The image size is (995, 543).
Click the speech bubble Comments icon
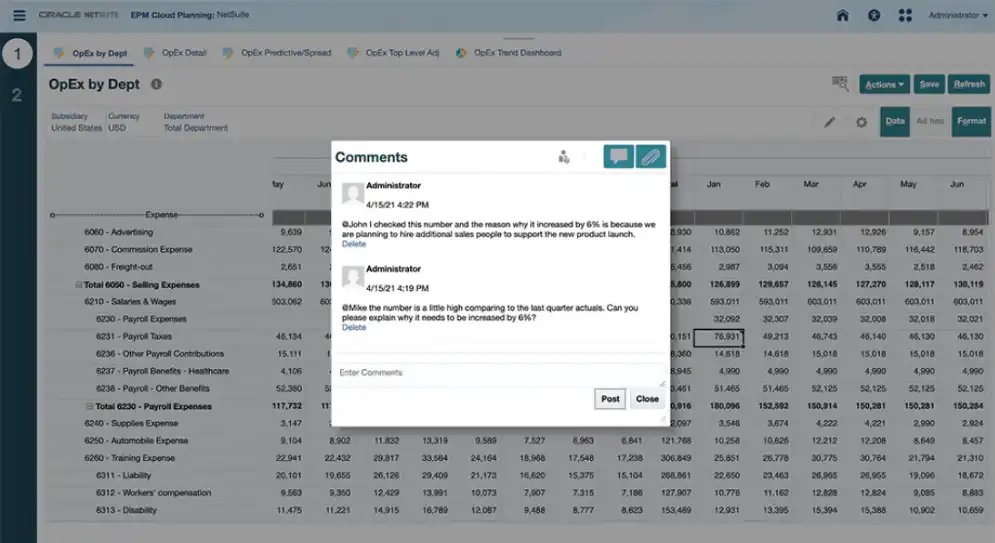618,157
